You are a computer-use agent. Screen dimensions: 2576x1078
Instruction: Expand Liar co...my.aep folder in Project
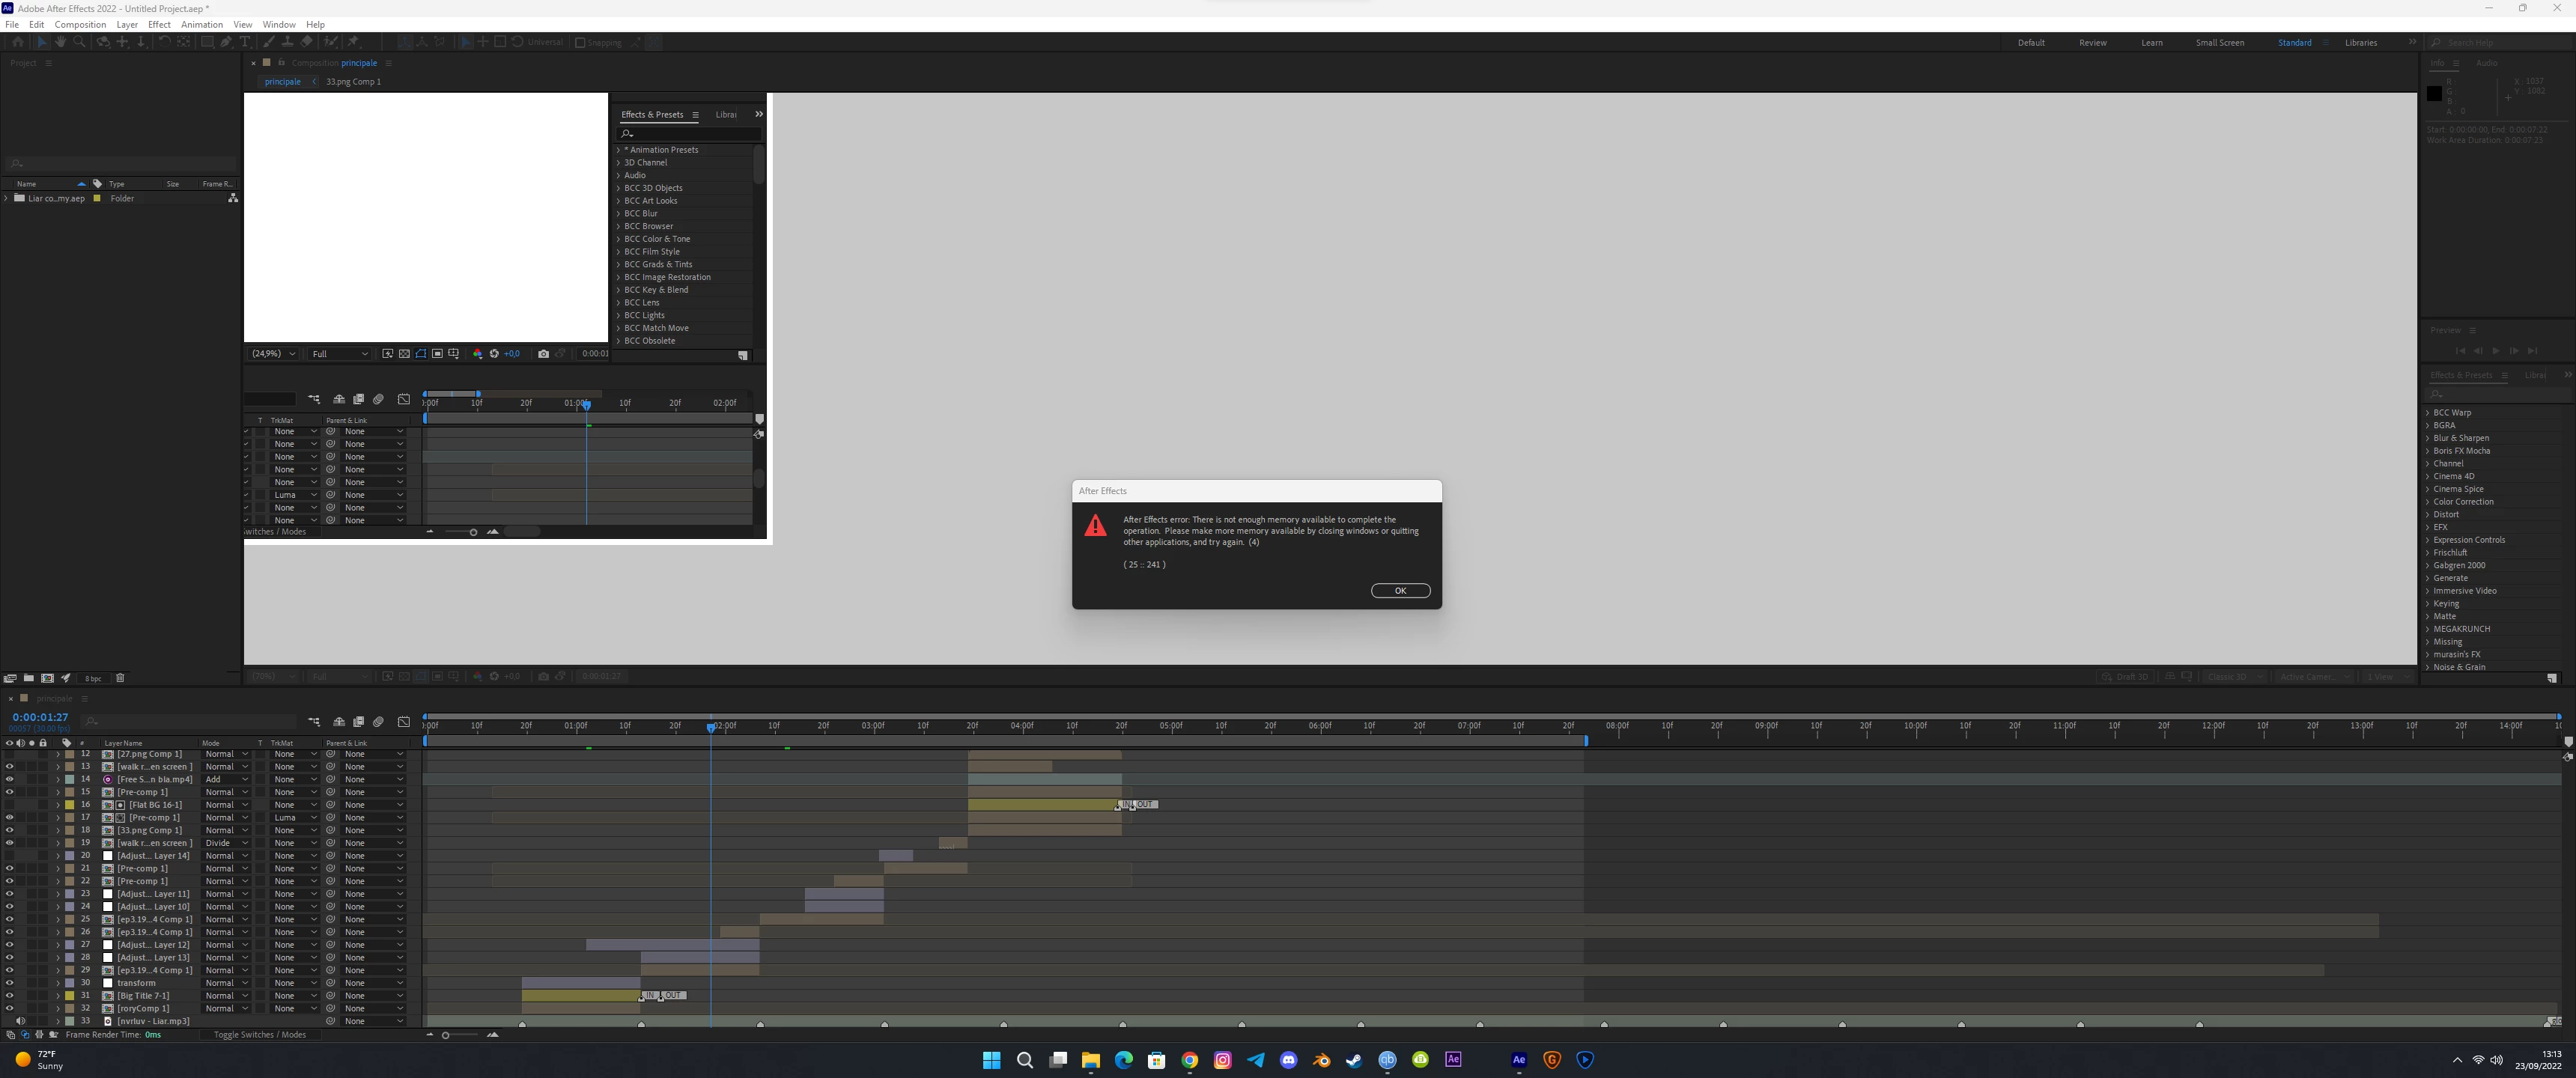(7, 198)
